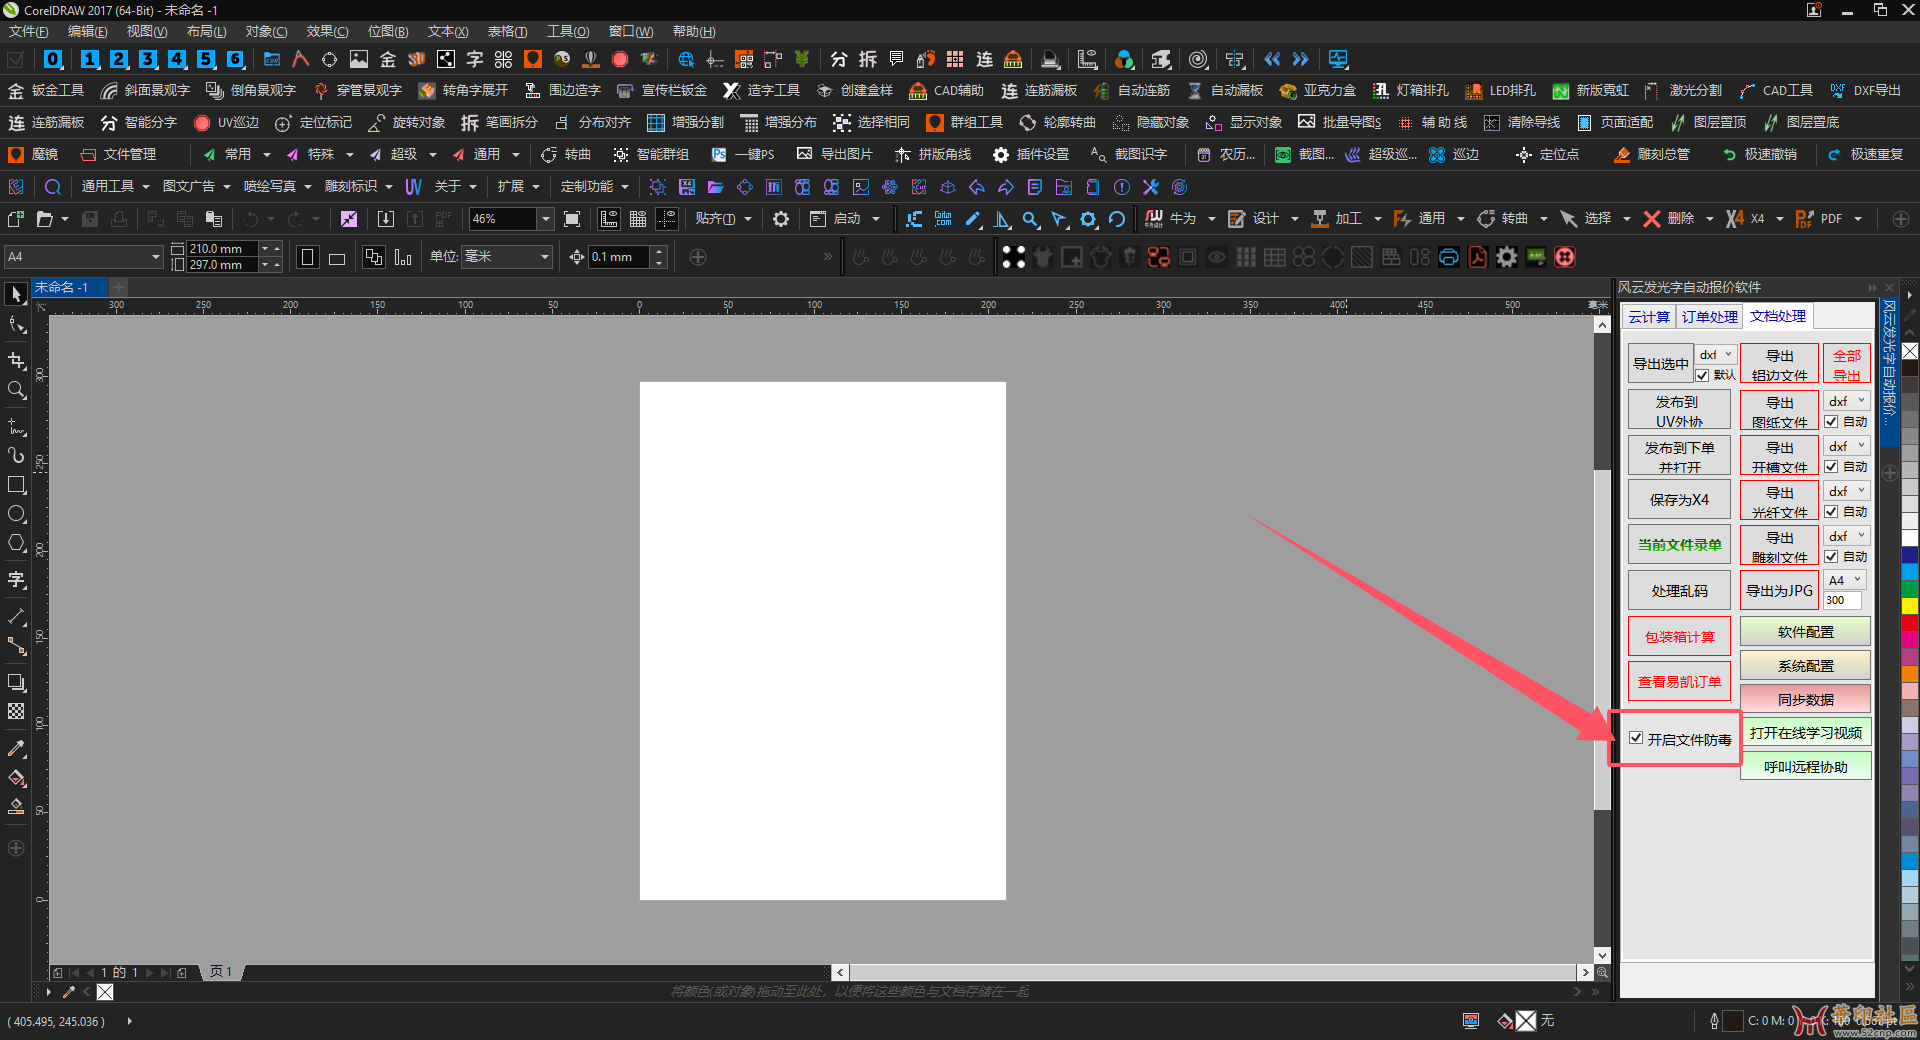Click the 同步数据 button
The height and width of the screenshot is (1040, 1920).
[x=1805, y=699]
